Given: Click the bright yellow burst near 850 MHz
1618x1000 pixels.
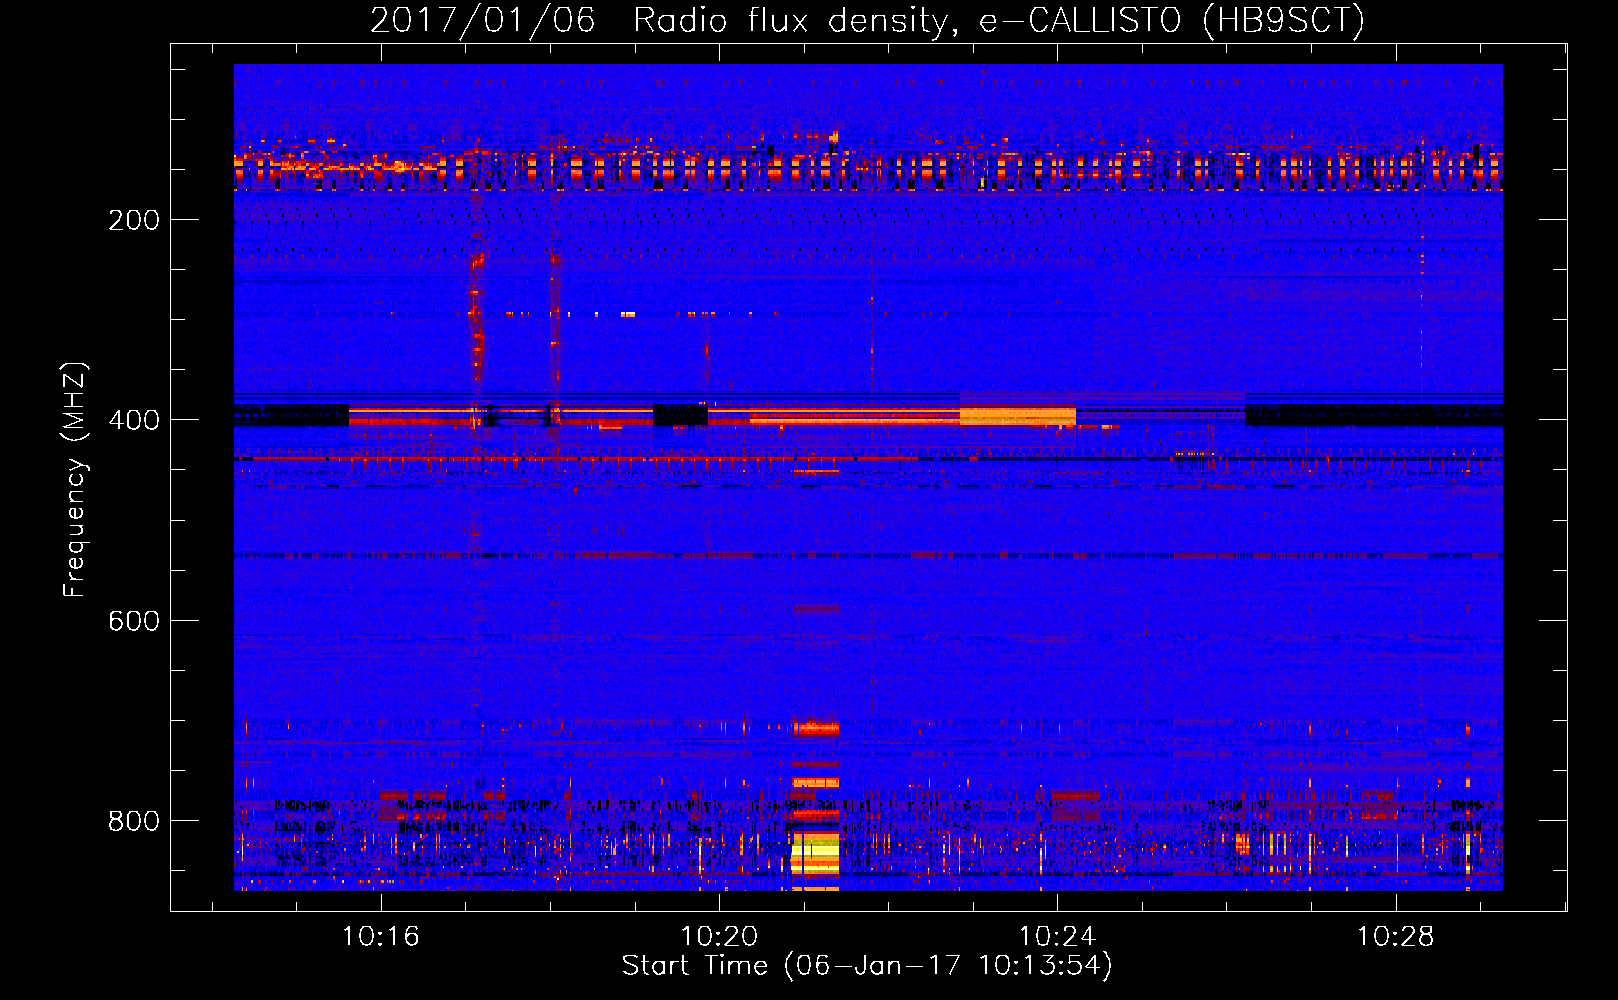Looking at the screenshot, I should pos(816,854).
